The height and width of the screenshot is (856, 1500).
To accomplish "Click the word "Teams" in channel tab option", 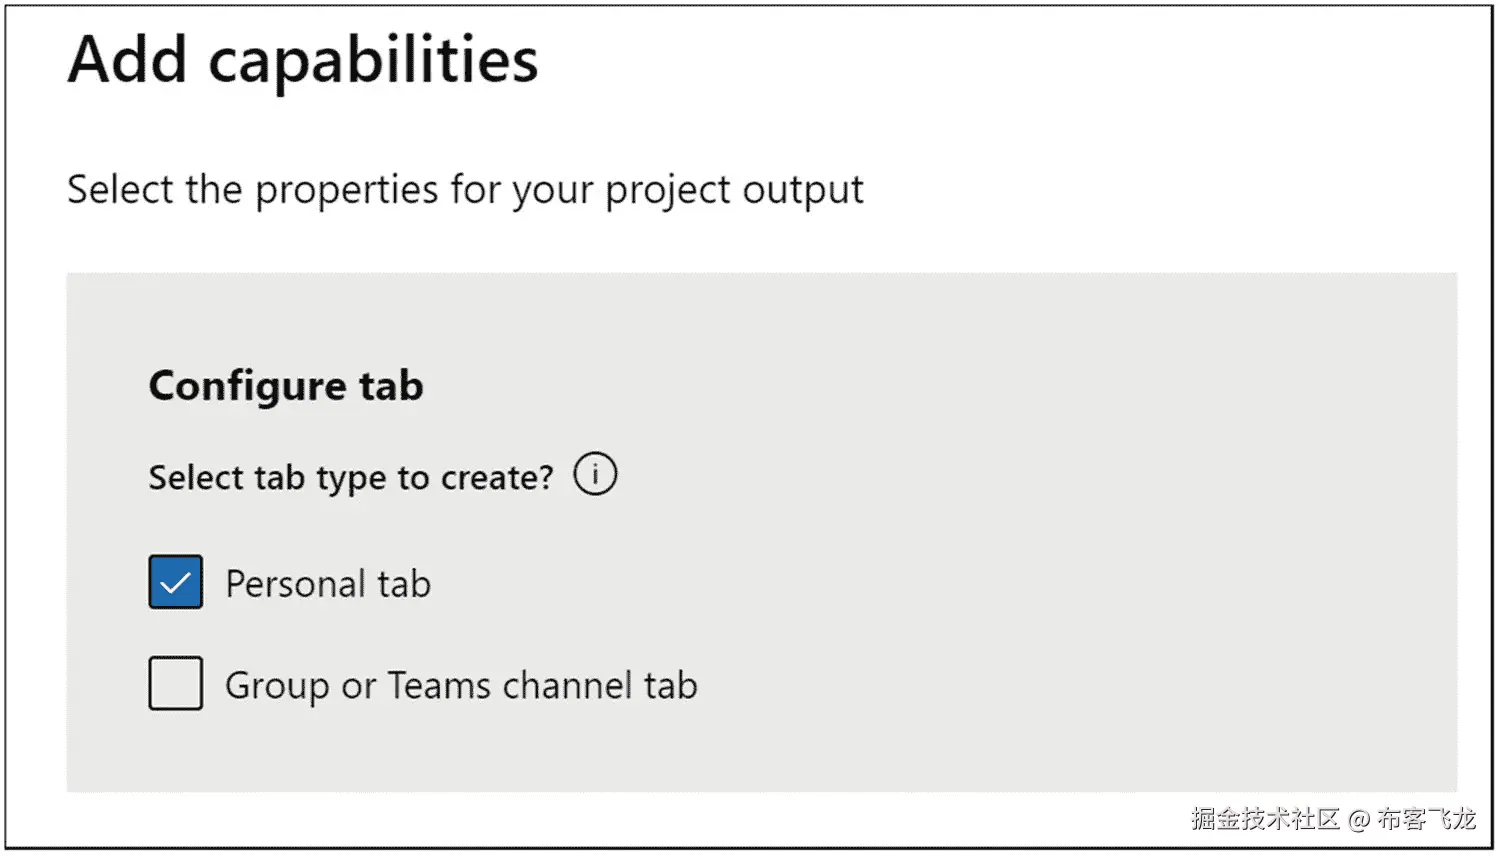I will 439,686.
